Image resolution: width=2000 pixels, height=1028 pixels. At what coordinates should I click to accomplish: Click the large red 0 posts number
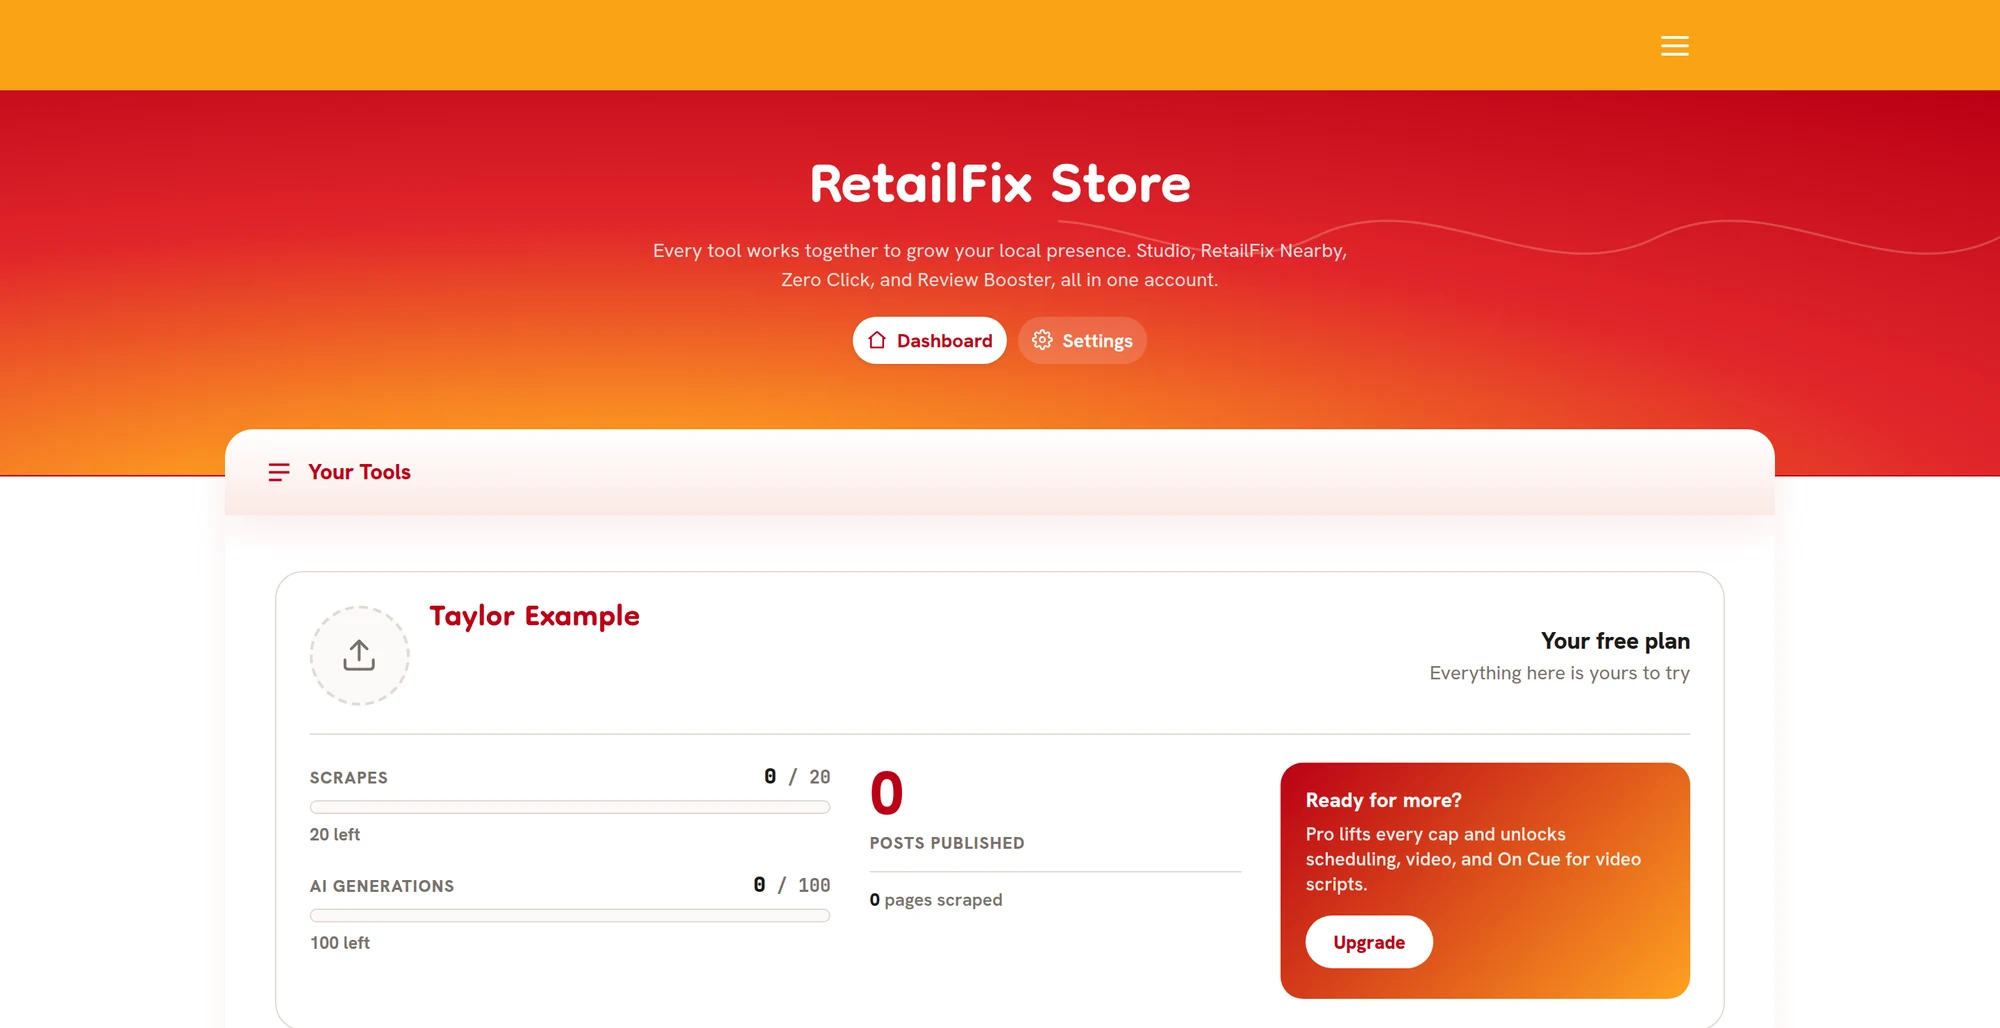pos(886,793)
